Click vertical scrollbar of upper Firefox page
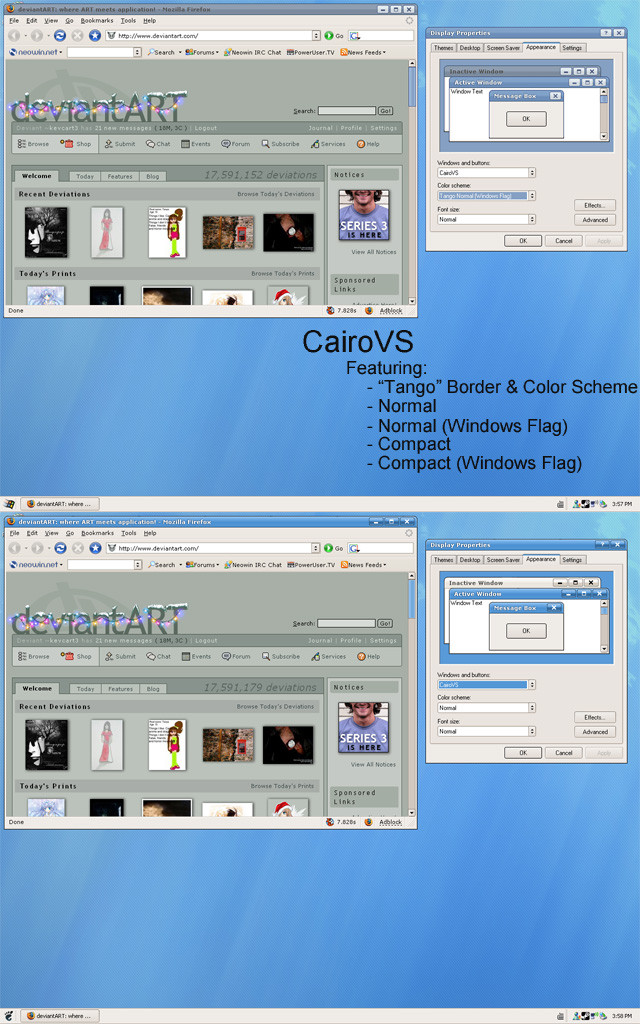640x1024 pixels. (x=411, y=182)
